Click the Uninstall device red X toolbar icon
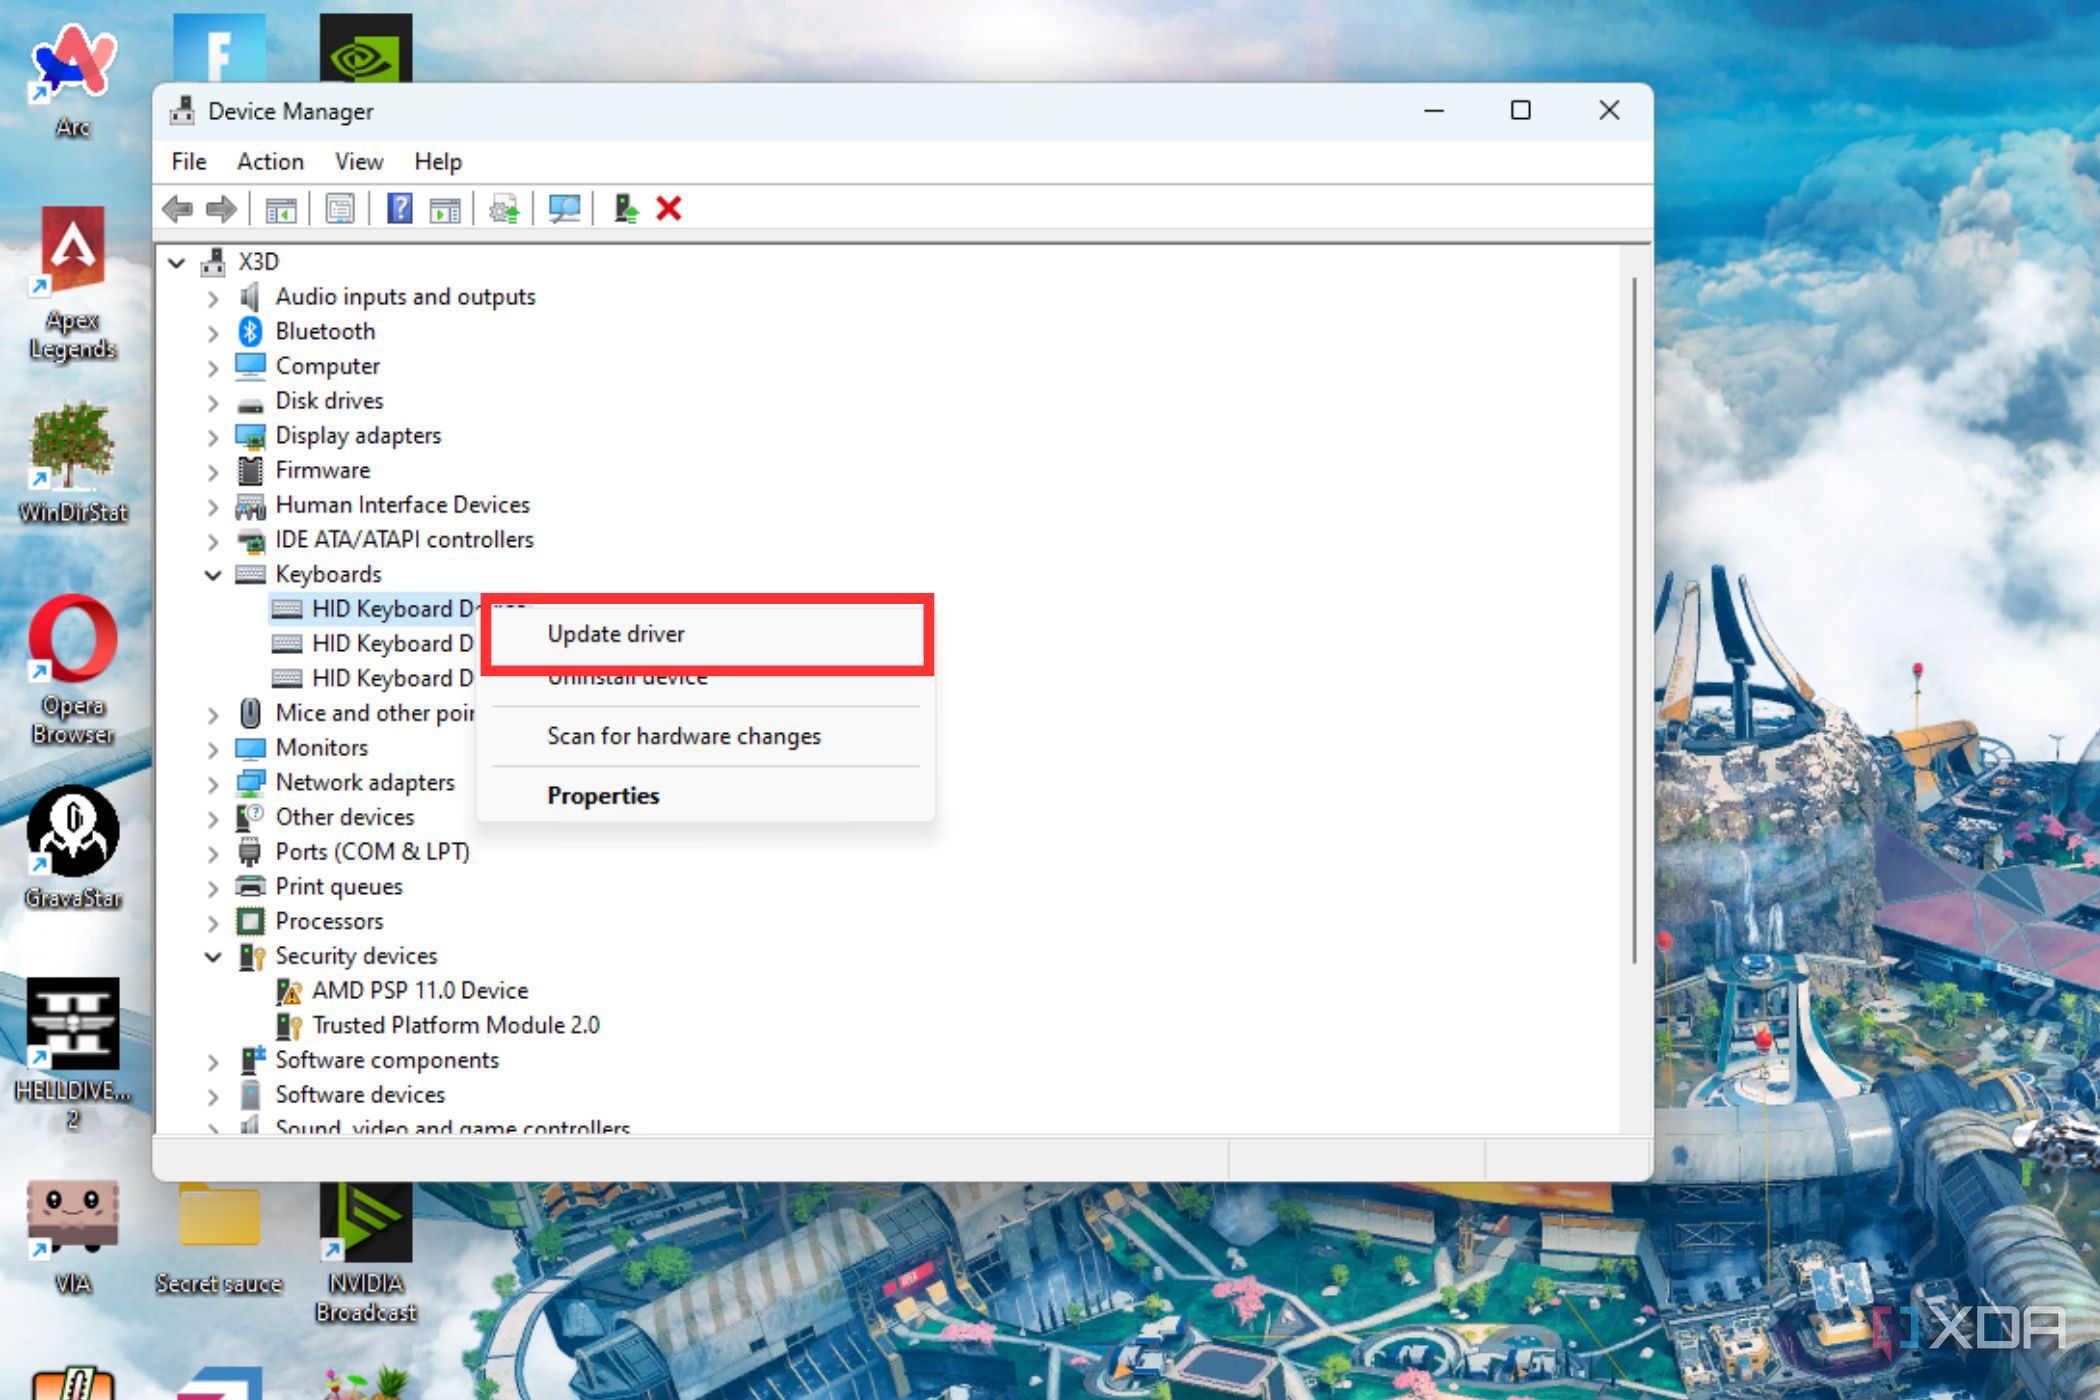The width and height of the screenshot is (2100, 1400). tap(668, 208)
